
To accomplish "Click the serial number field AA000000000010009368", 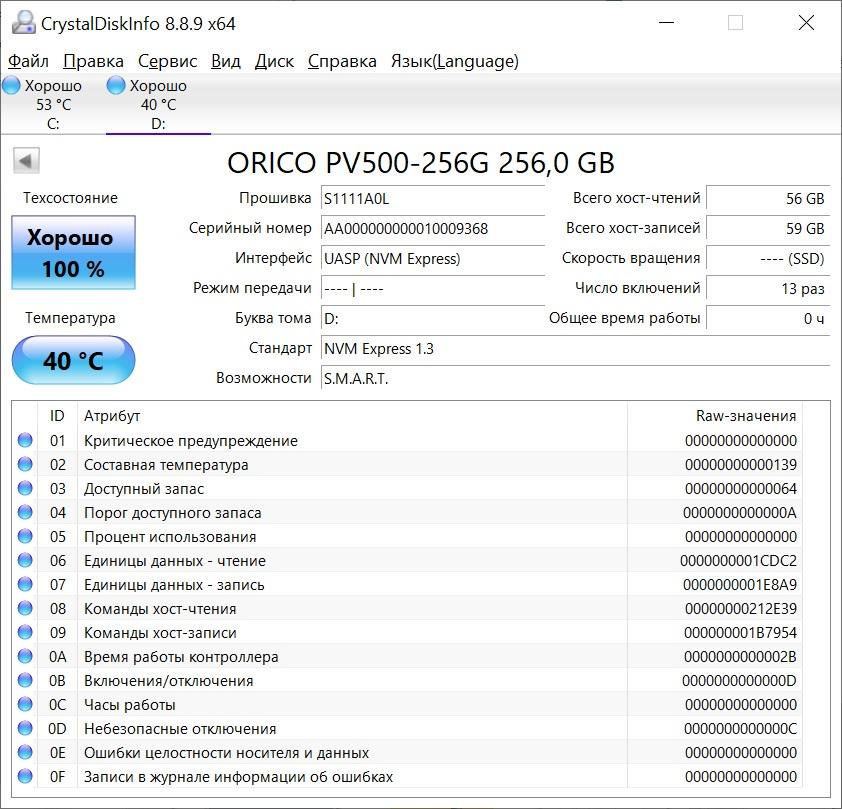I will [433, 229].
